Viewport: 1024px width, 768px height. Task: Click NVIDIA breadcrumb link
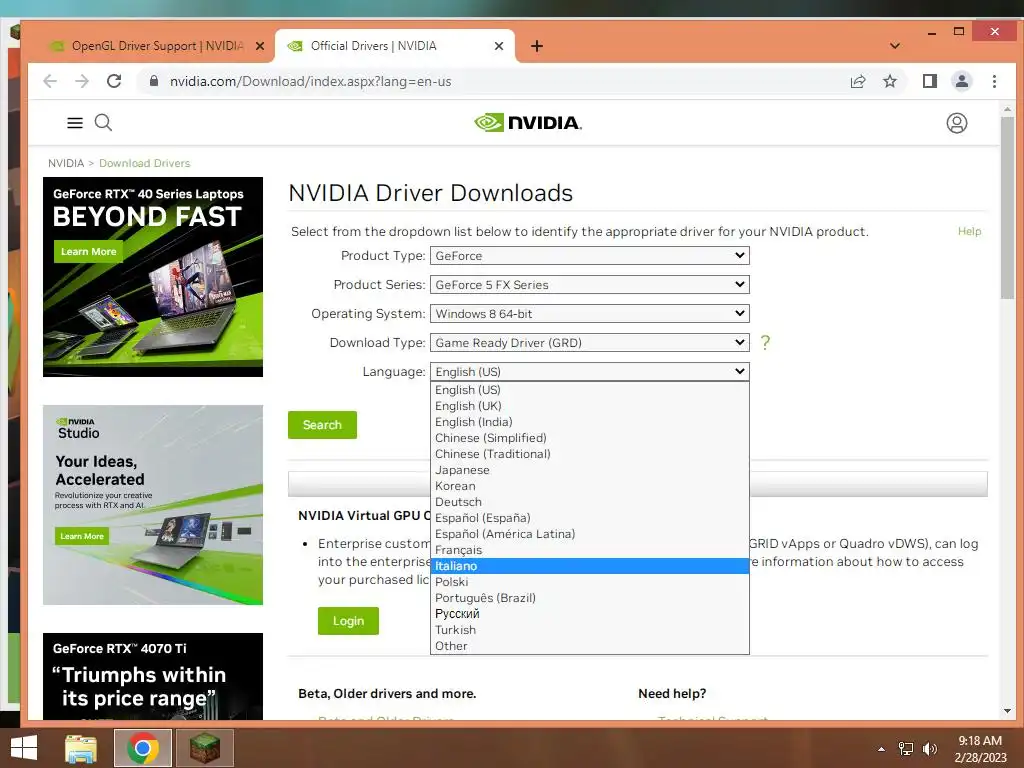pos(66,163)
